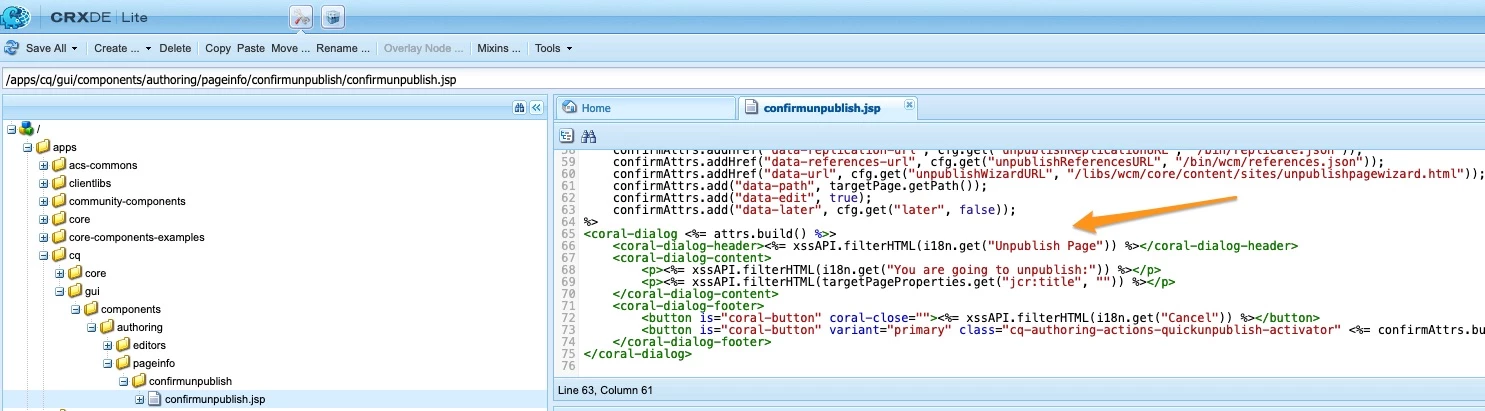The width and height of the screenshot is (1485, 411).
Task: Click the closing </coral-dialog> tag line
Action: coord(637,354)
